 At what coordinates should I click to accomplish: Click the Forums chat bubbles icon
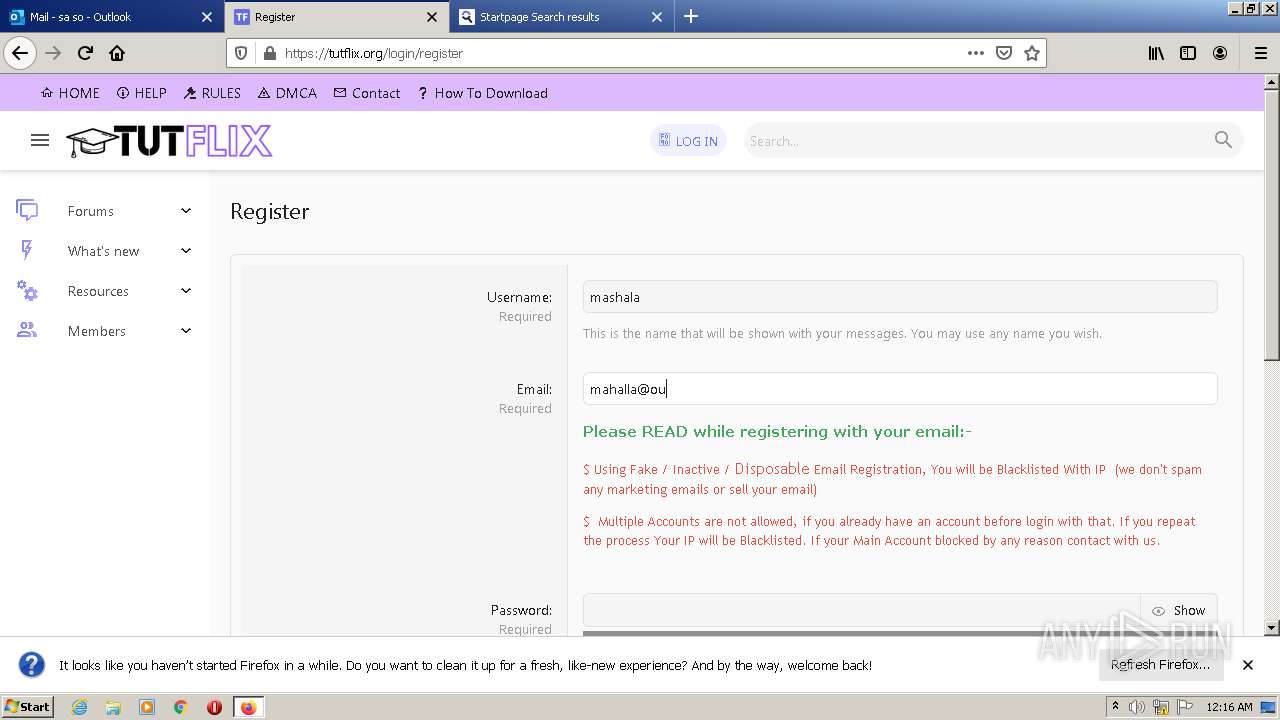[27, 210]
